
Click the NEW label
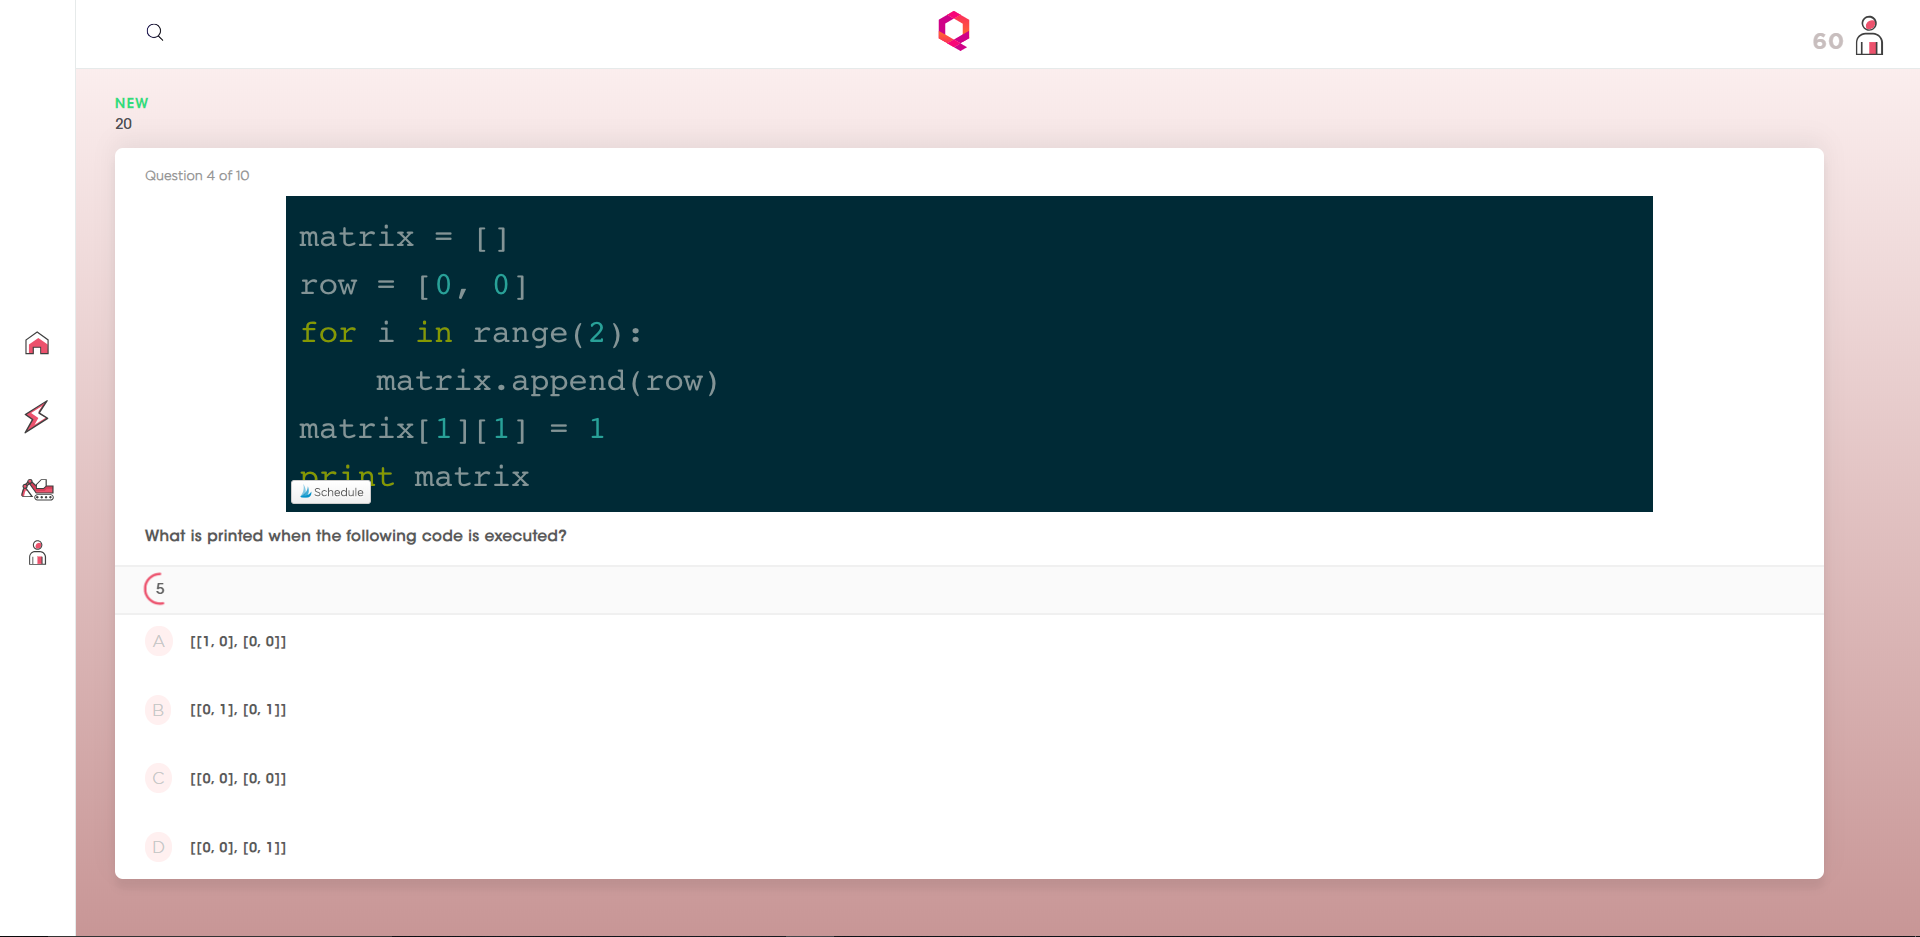[x=131, y=103]
